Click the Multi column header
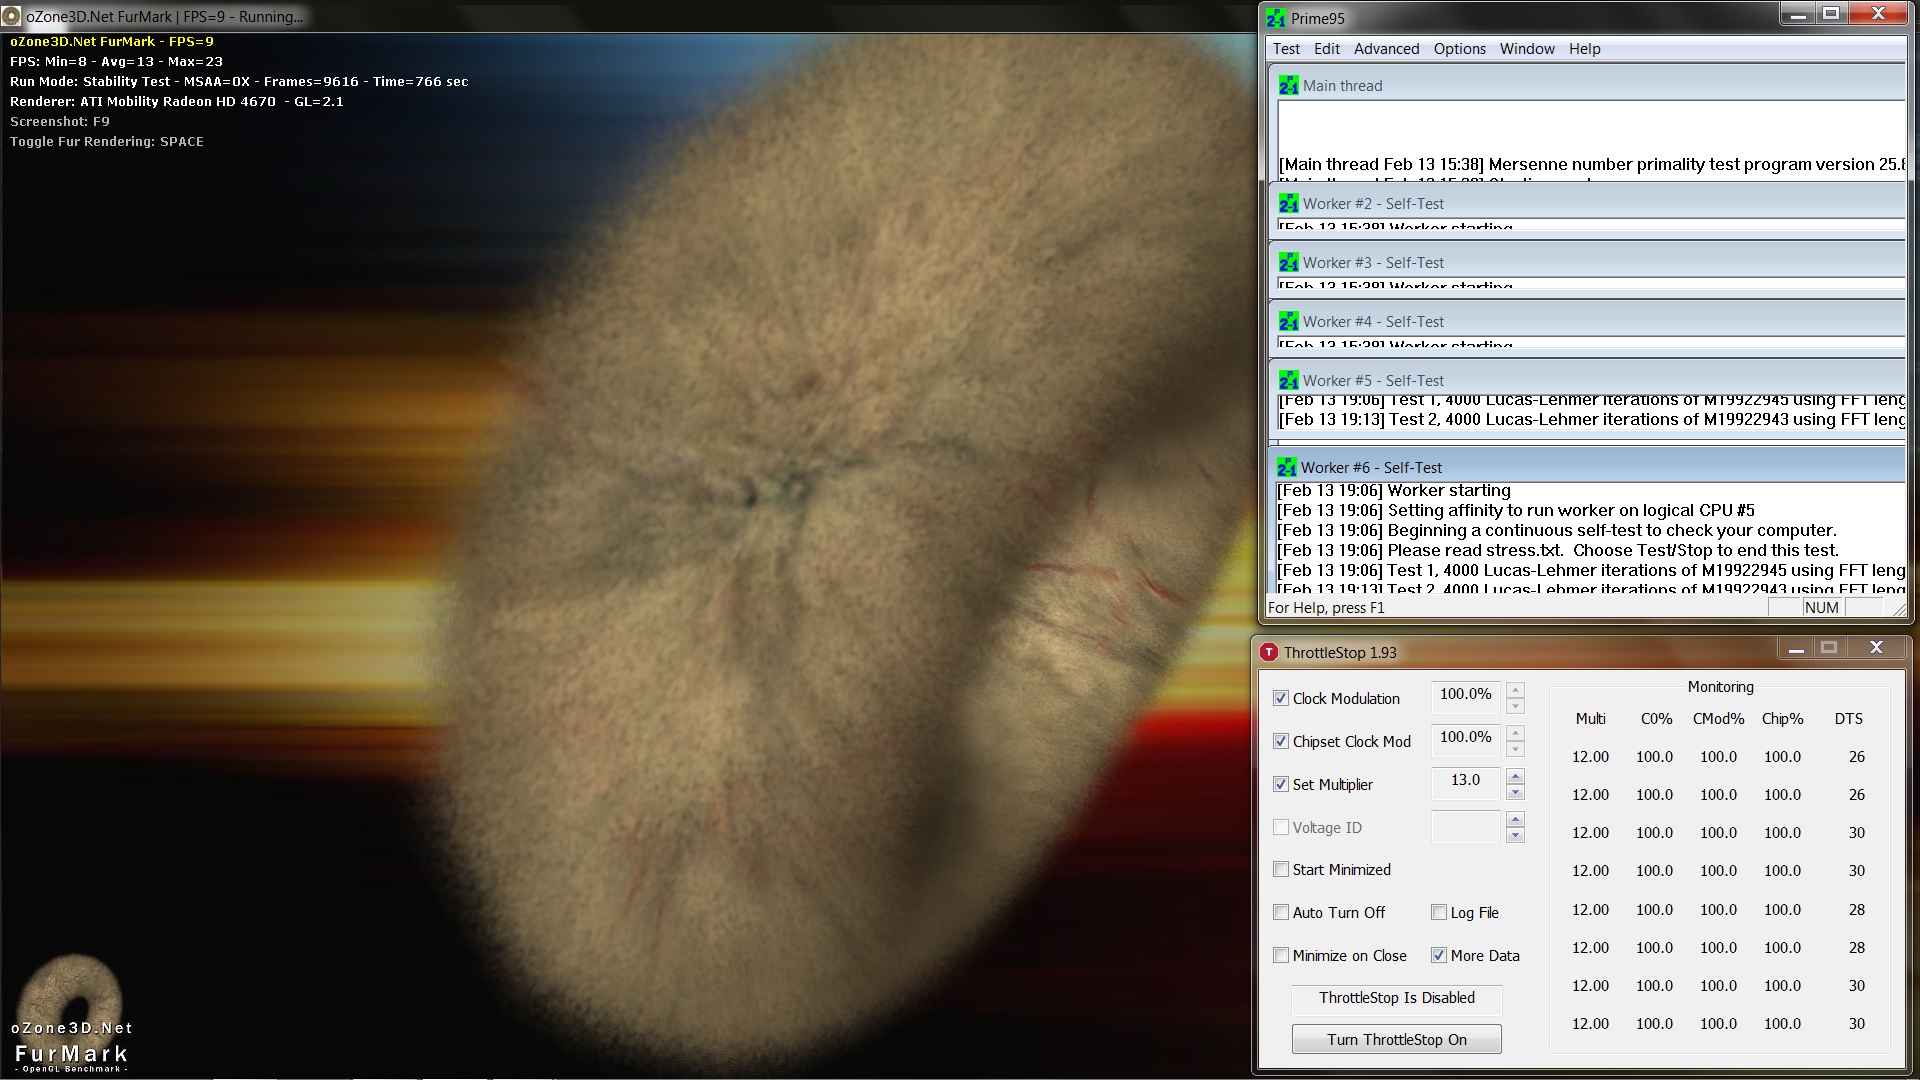The height and width of the screenshot is (1080, 1920). click(x=1590, y=719)
